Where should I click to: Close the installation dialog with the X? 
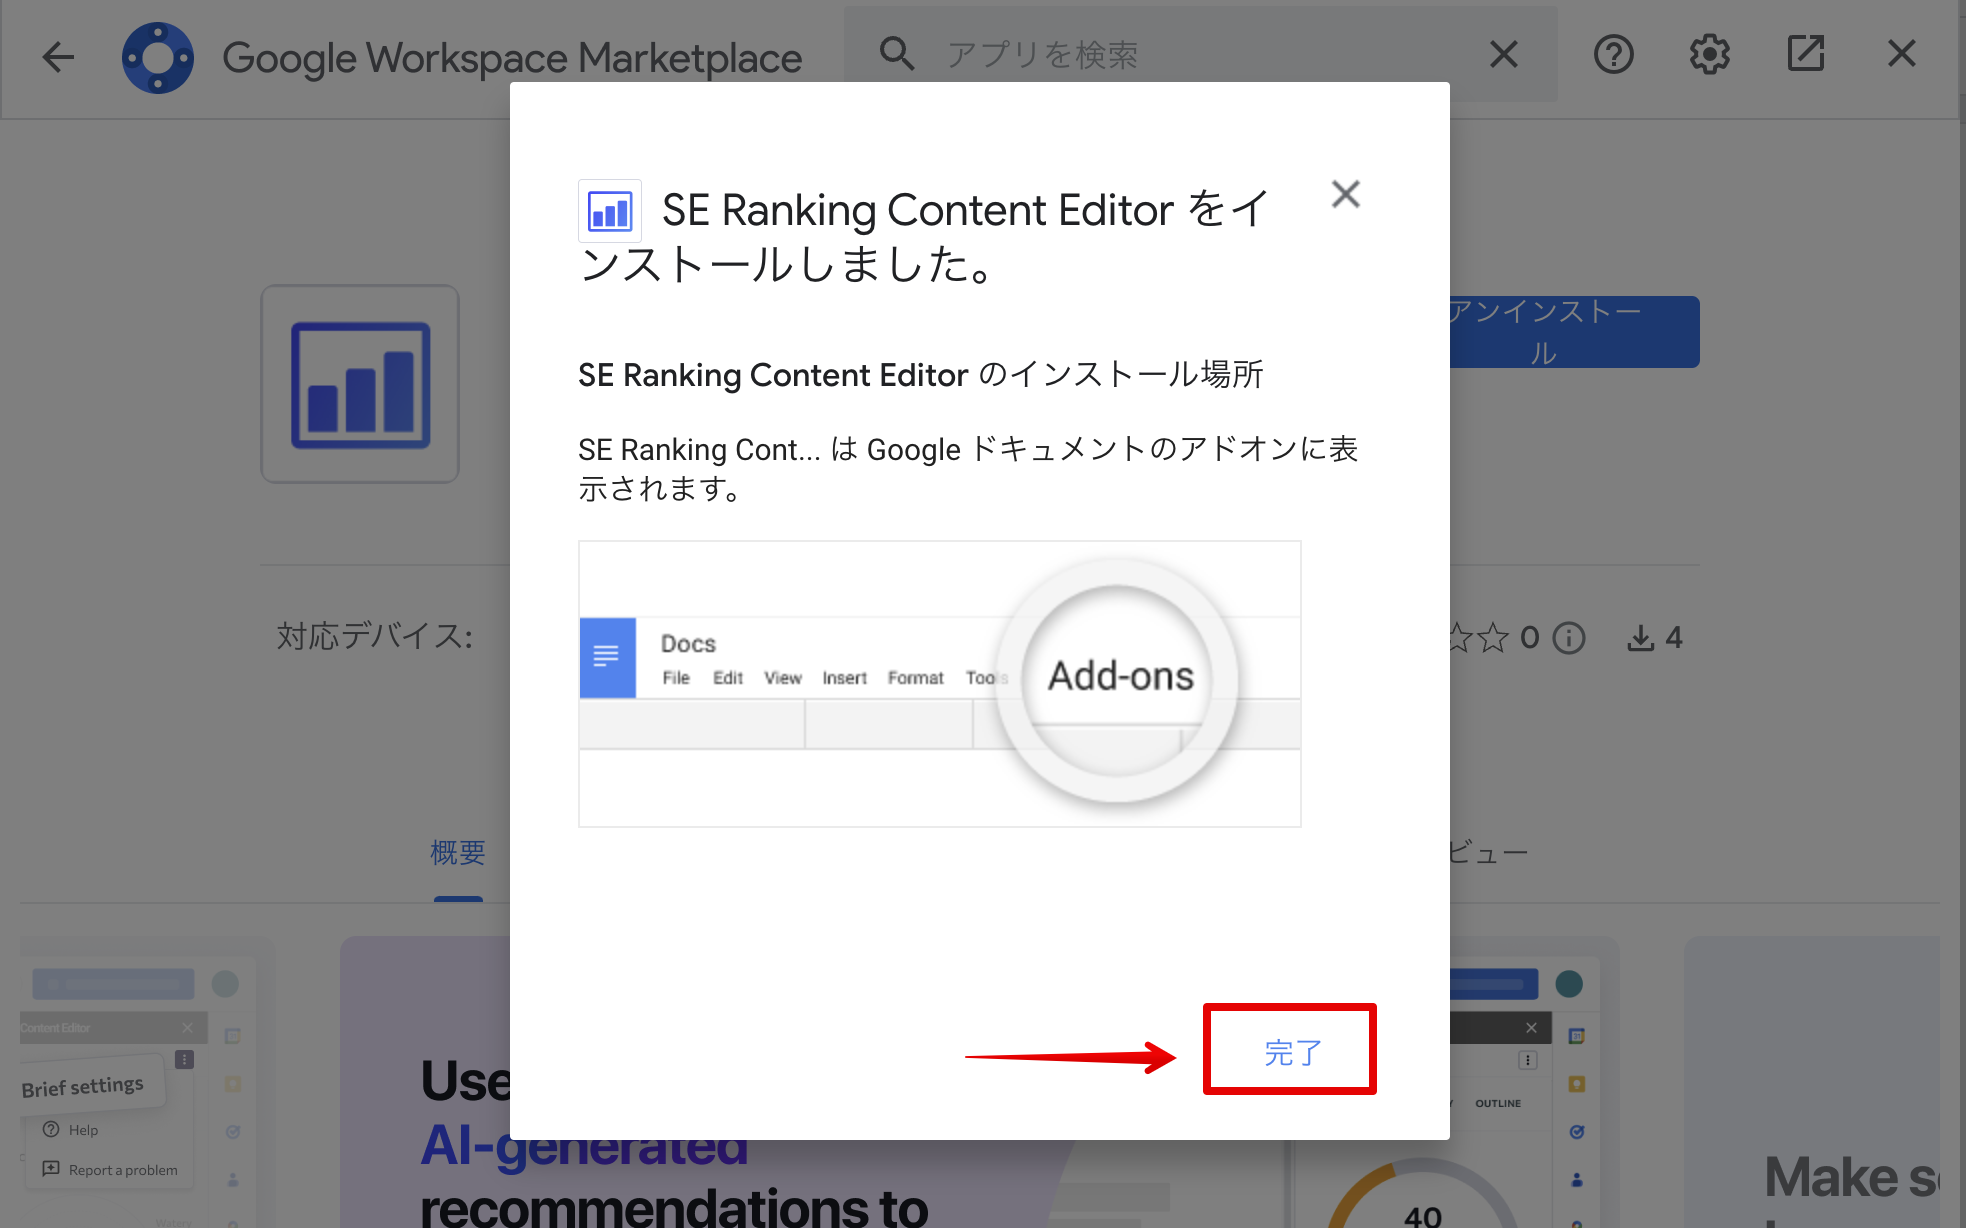click(1346, 194)
